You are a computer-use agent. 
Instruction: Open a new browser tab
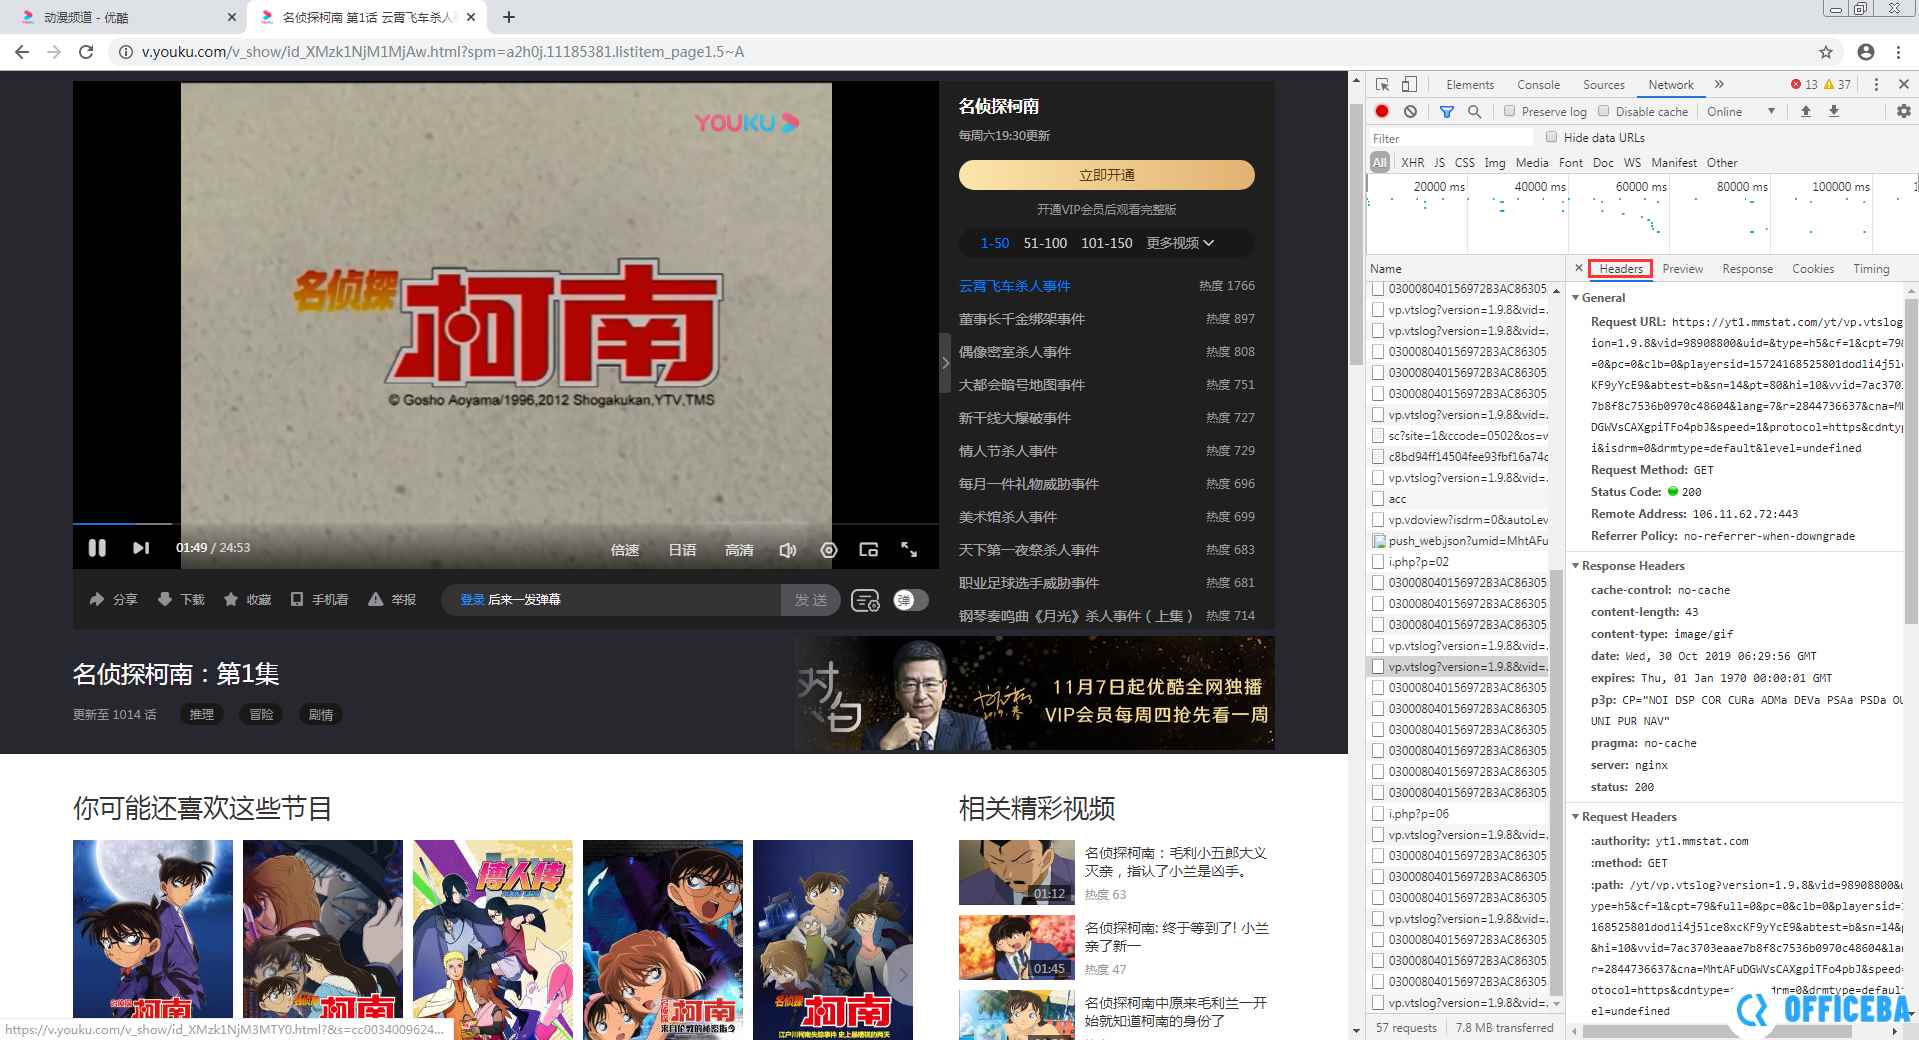(x=509, y=17)
